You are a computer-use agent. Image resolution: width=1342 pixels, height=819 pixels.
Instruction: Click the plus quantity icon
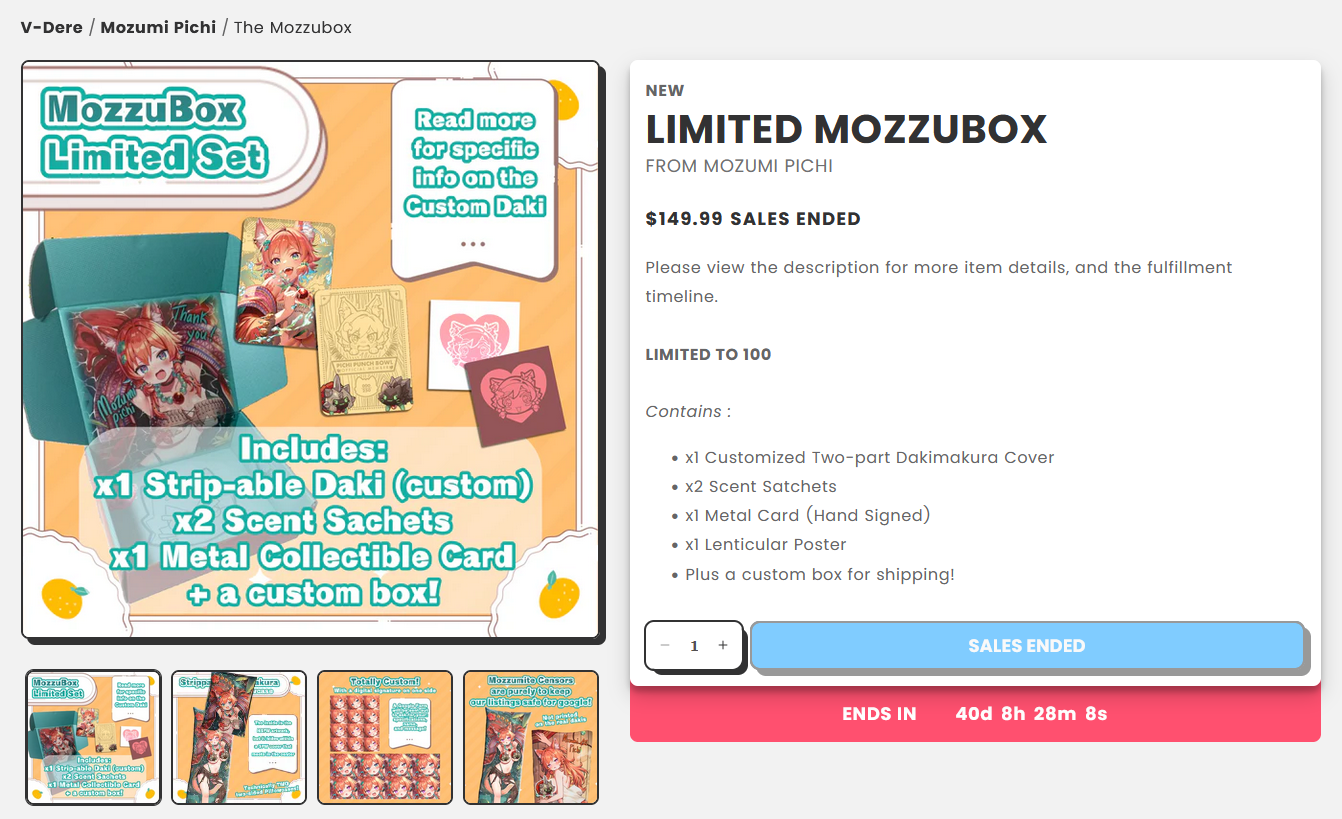coord(723,646)
